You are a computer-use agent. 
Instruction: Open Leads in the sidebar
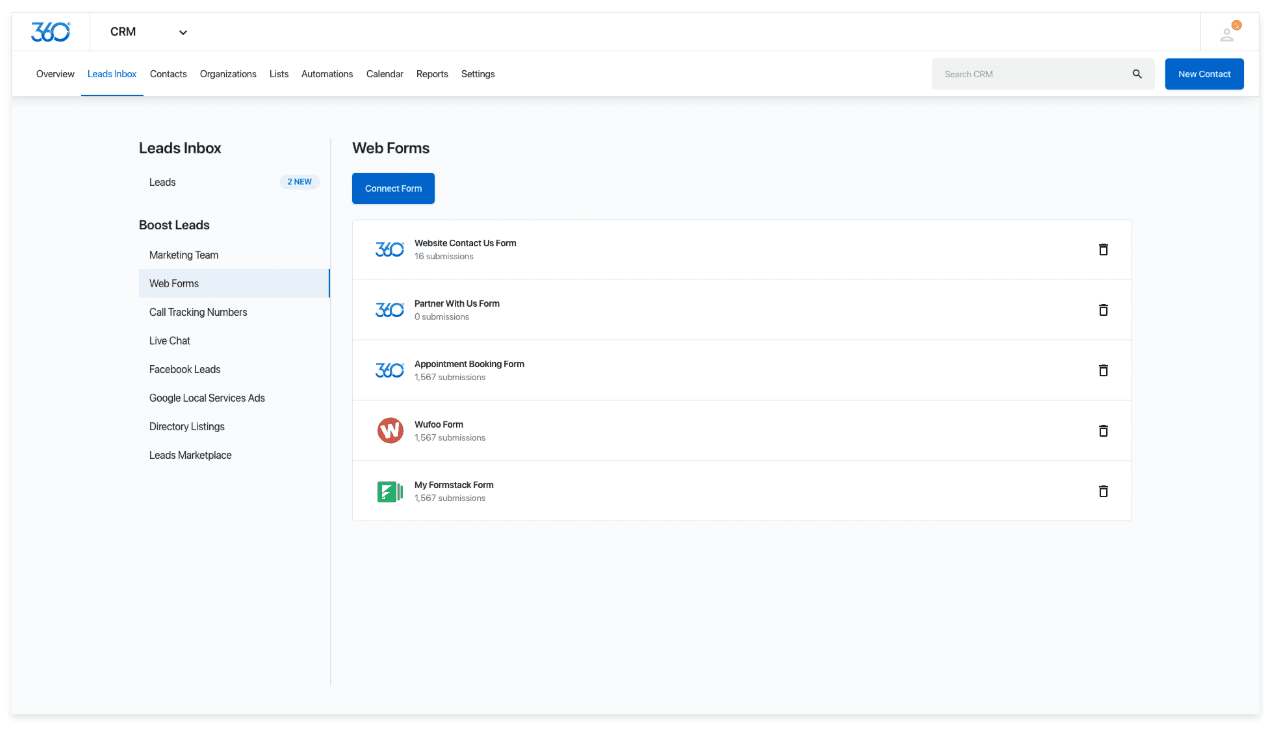coord(163,182)
